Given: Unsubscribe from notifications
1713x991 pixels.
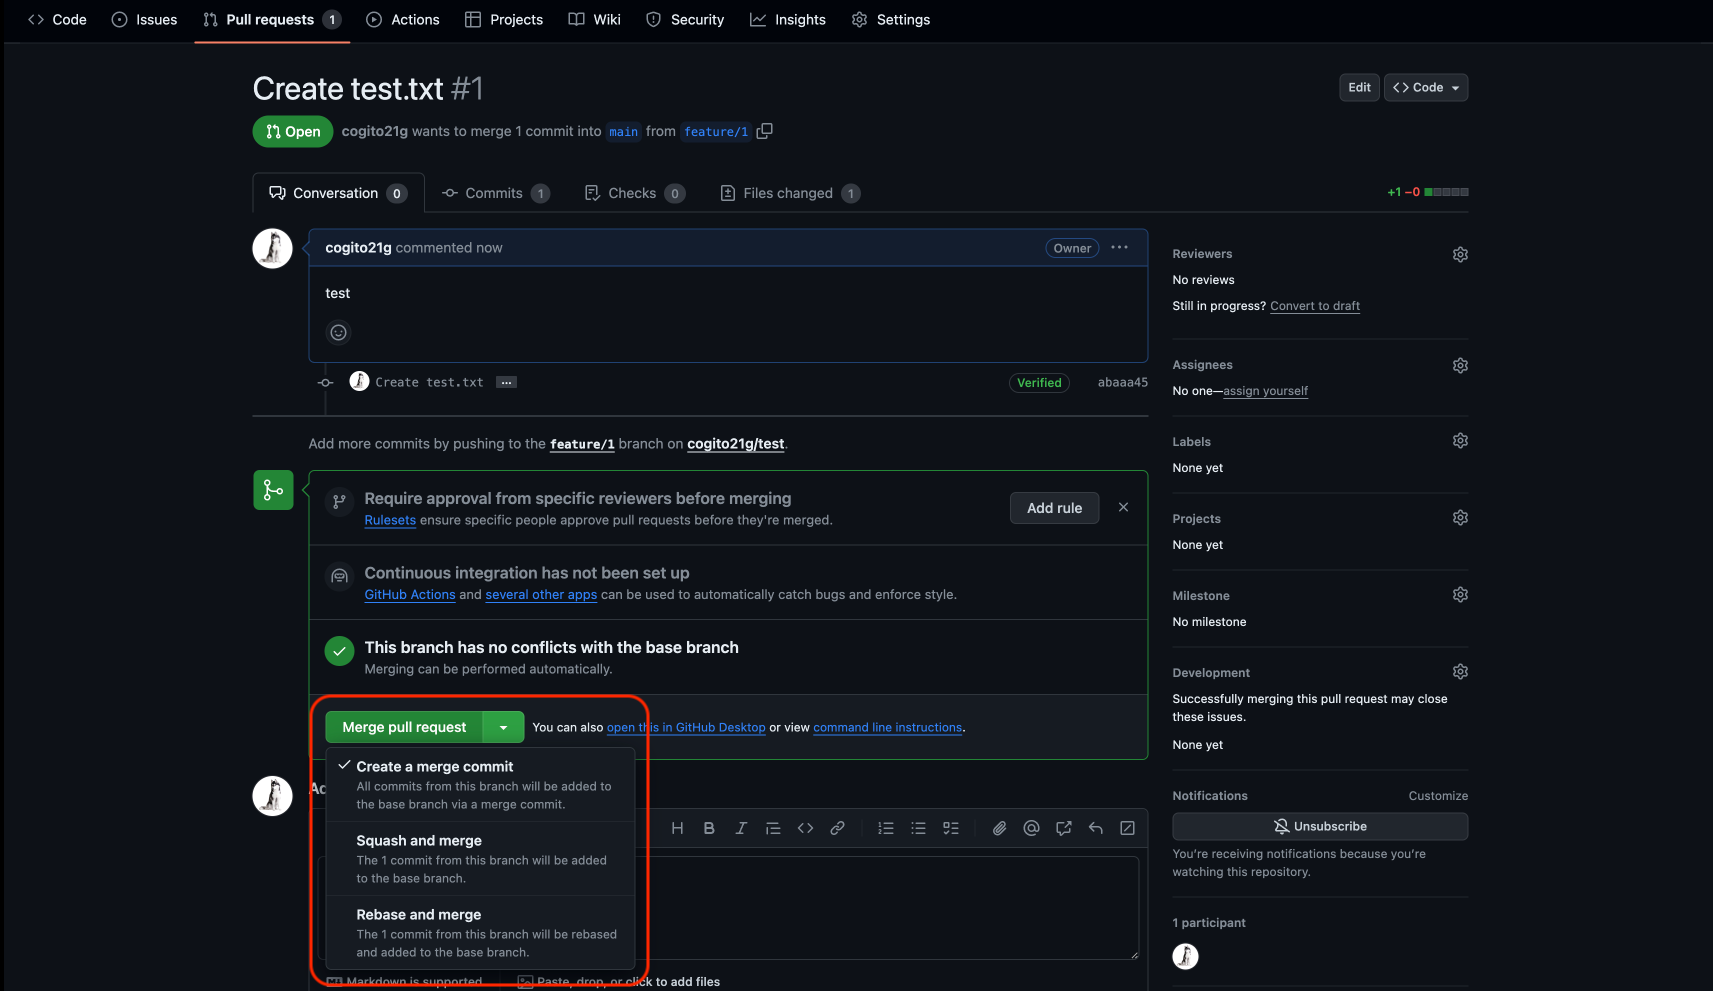Looking at the screenshot, I should point(1320,826).
